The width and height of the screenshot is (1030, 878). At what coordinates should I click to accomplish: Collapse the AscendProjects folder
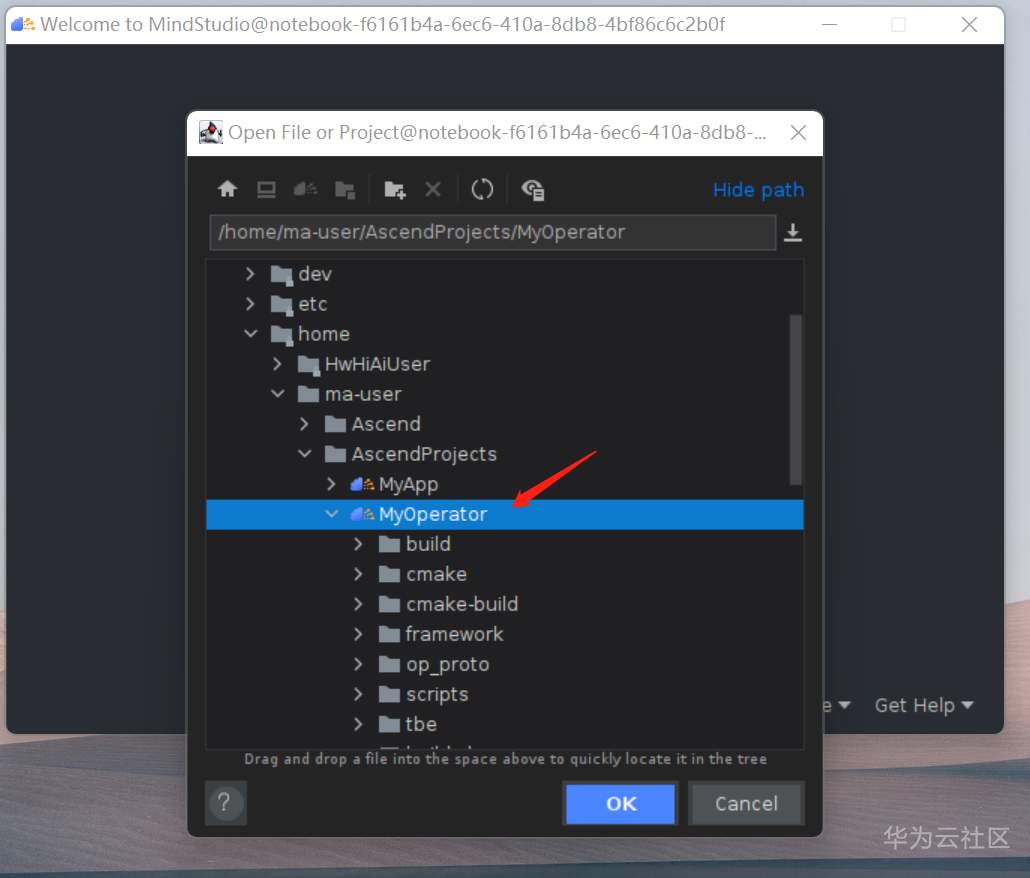(305, 454)
